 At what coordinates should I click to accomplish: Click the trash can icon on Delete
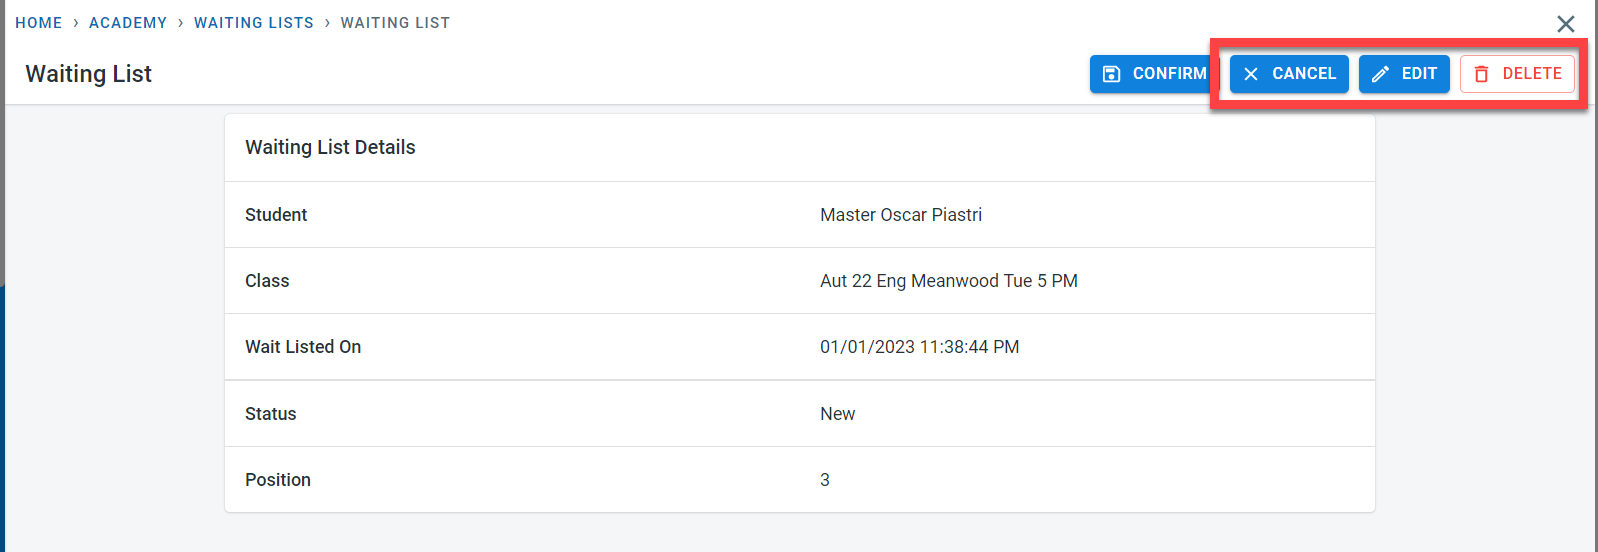(x=1481, y=74)
